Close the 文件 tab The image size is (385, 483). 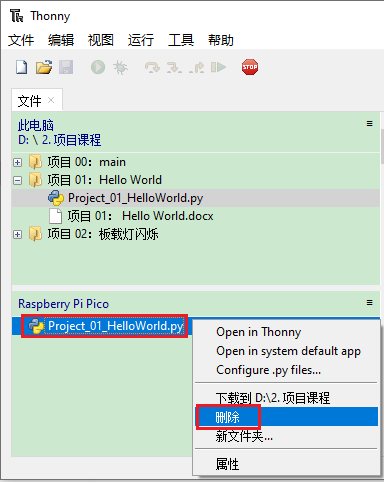tap(51, 100)
